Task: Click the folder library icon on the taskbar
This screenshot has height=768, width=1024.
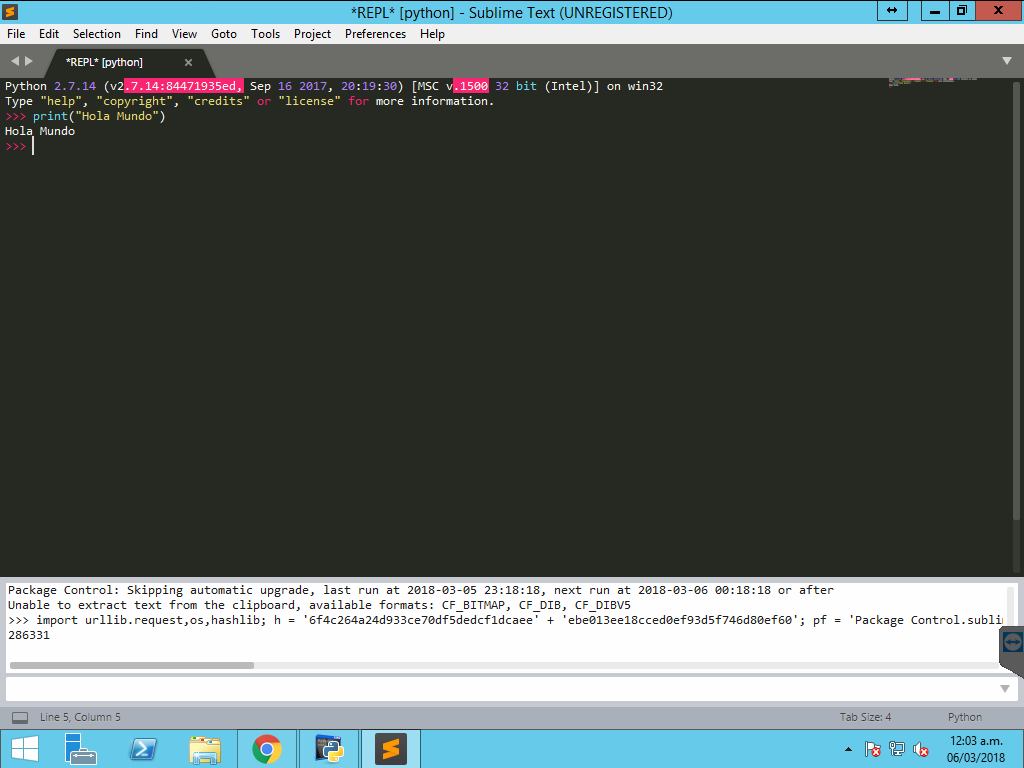Action: point(204,748)
